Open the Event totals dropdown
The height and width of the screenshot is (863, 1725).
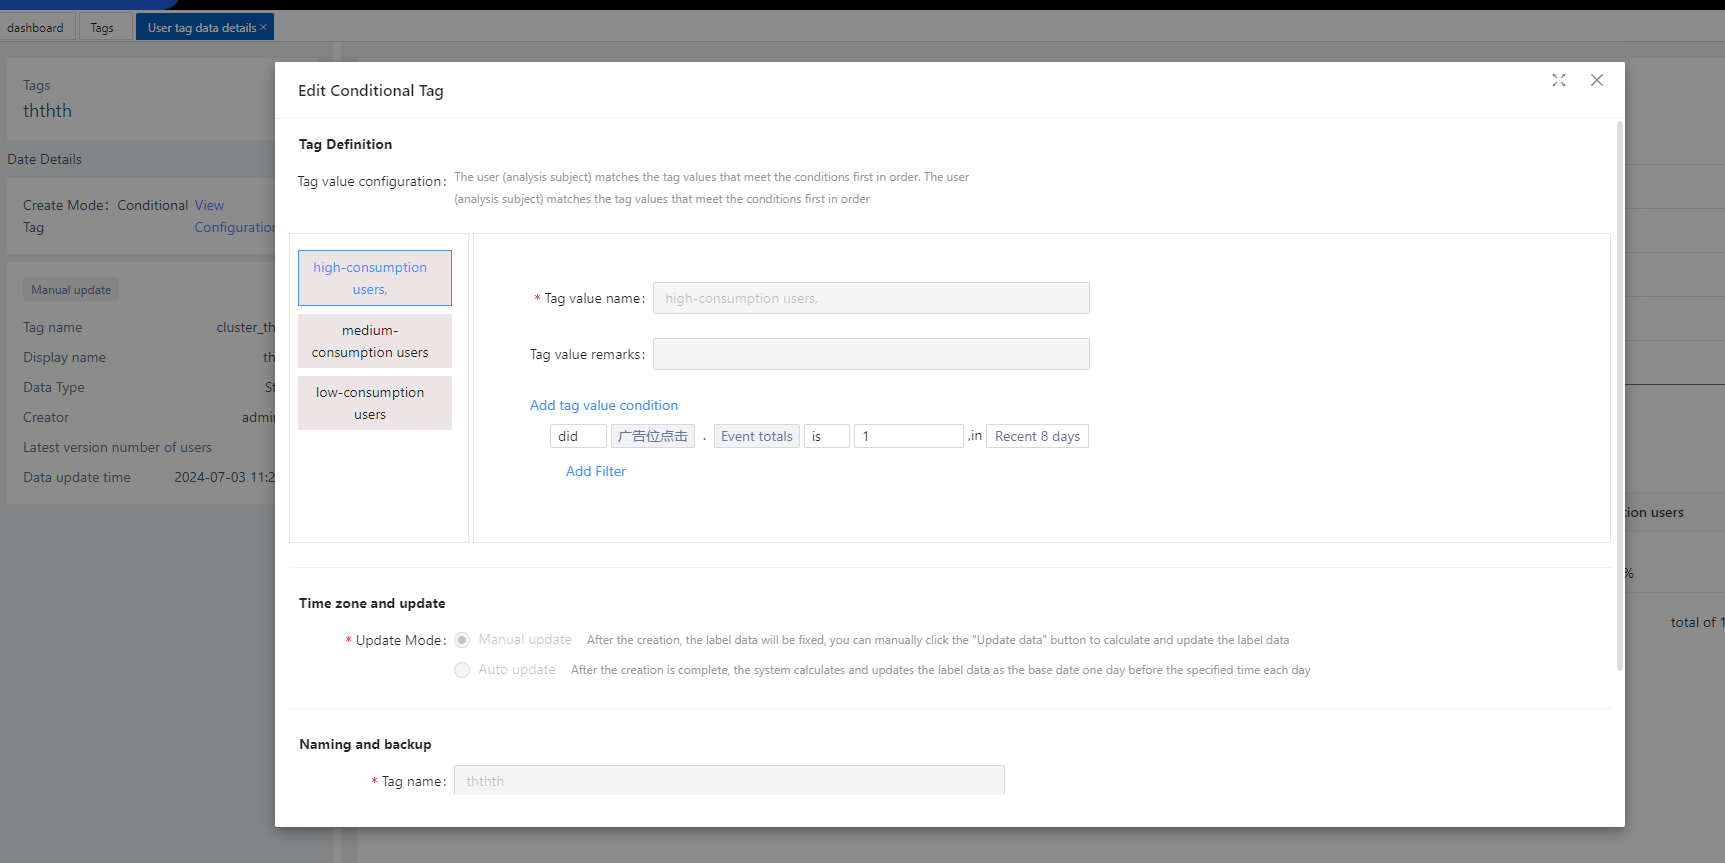(756, 436)
